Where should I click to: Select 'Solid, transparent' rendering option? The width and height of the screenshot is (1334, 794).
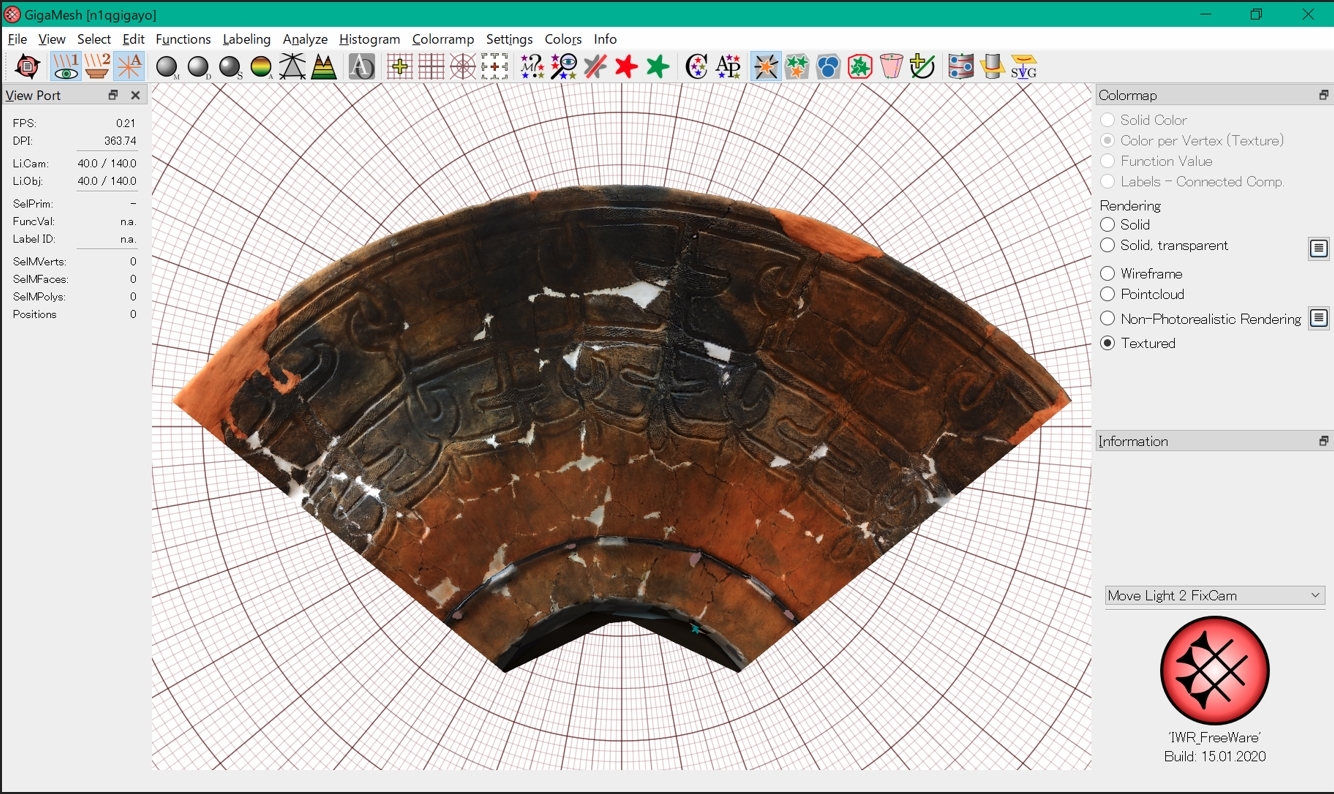[1108, 245]
